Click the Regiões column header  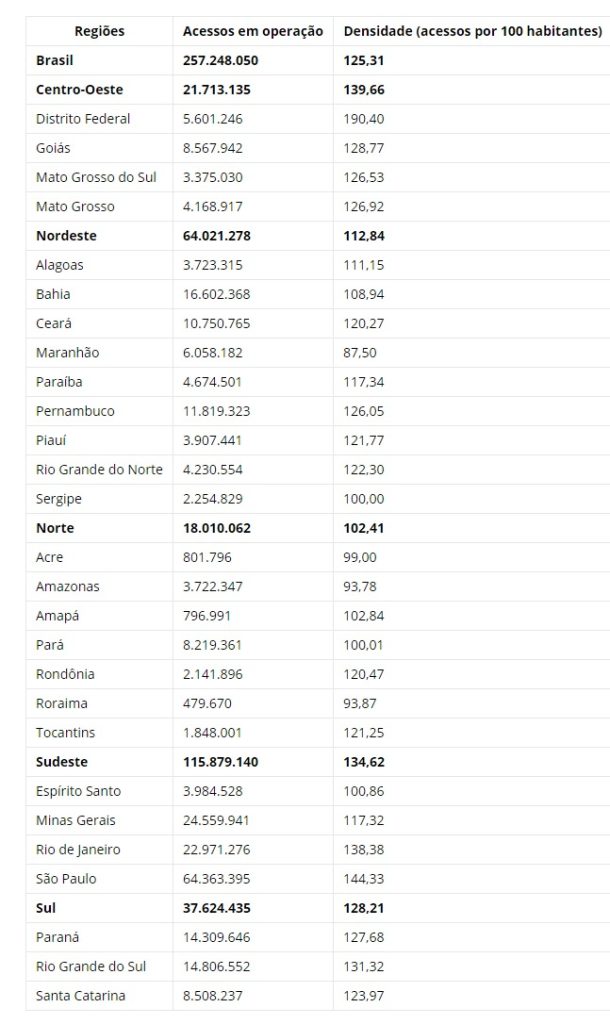coord(100,31)
